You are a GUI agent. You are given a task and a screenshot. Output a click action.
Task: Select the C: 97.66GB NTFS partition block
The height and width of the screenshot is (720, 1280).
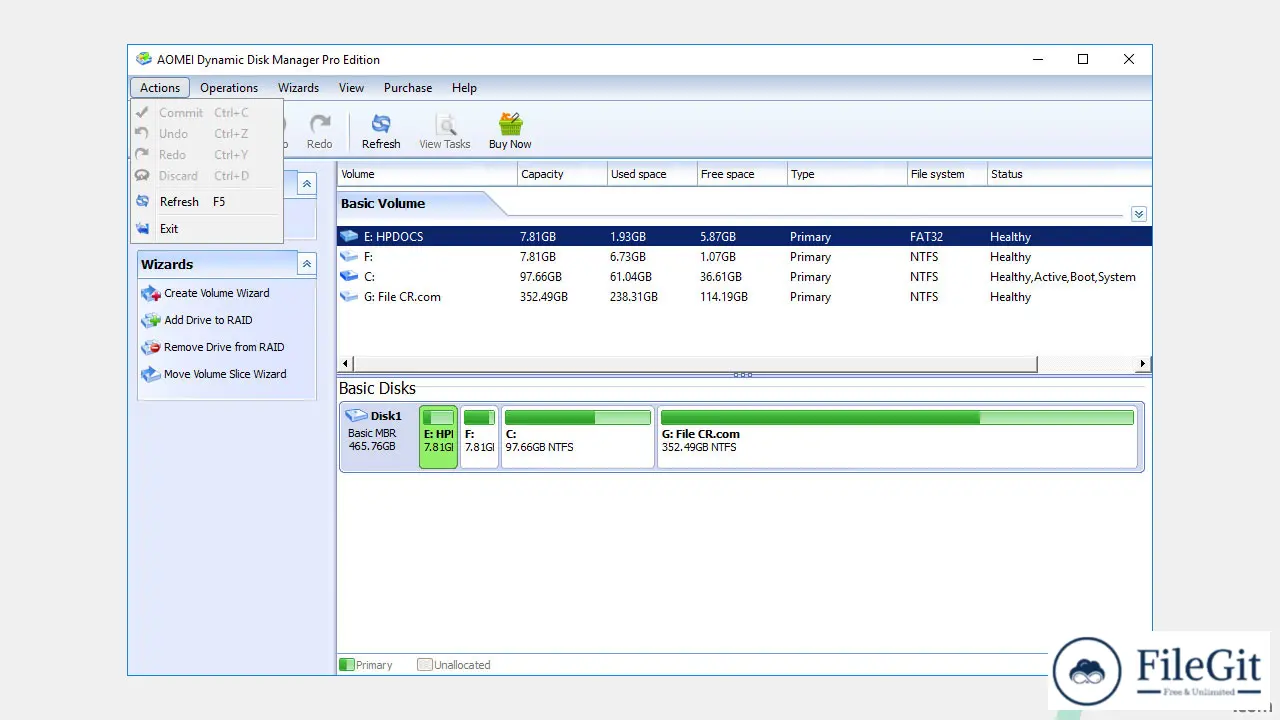(577, 436)
